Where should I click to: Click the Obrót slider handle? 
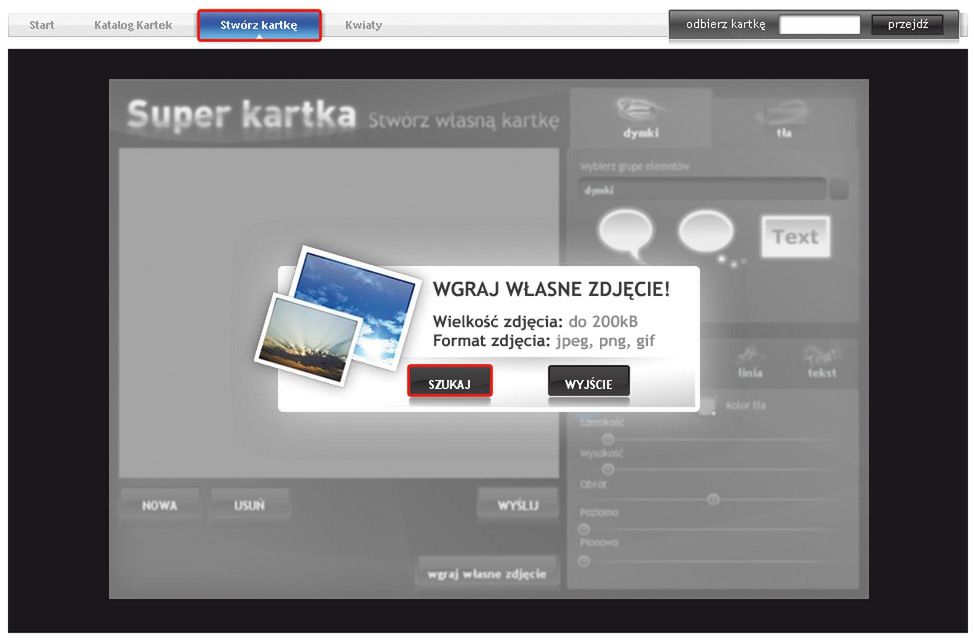(x=713, y=499)
